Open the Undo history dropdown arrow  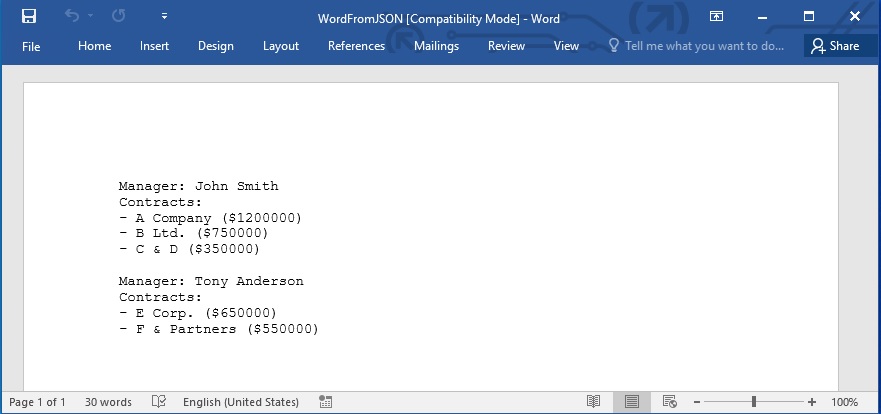[91, 16]
